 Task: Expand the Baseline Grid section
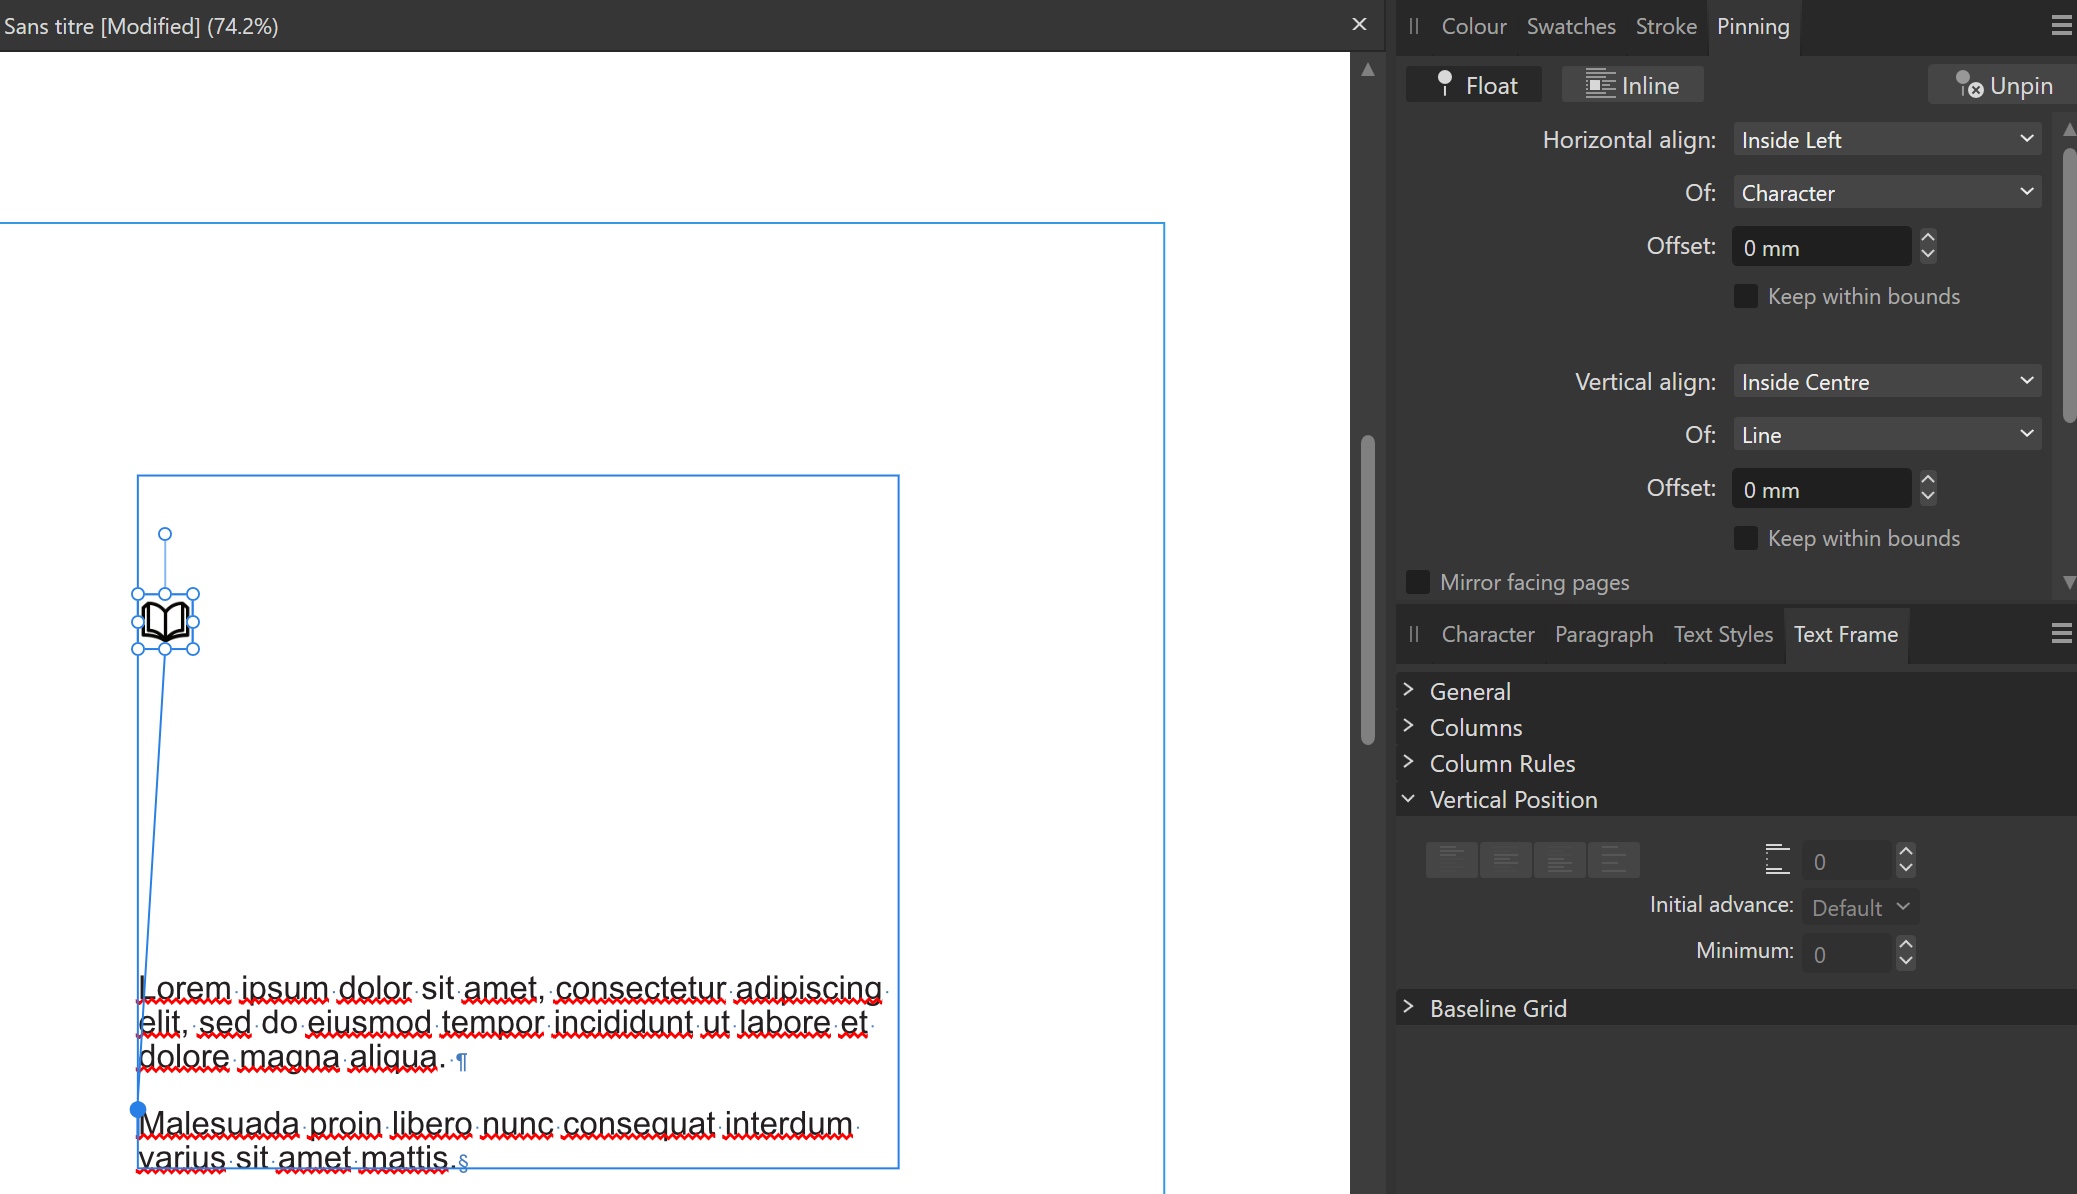coord(1408,1007)
